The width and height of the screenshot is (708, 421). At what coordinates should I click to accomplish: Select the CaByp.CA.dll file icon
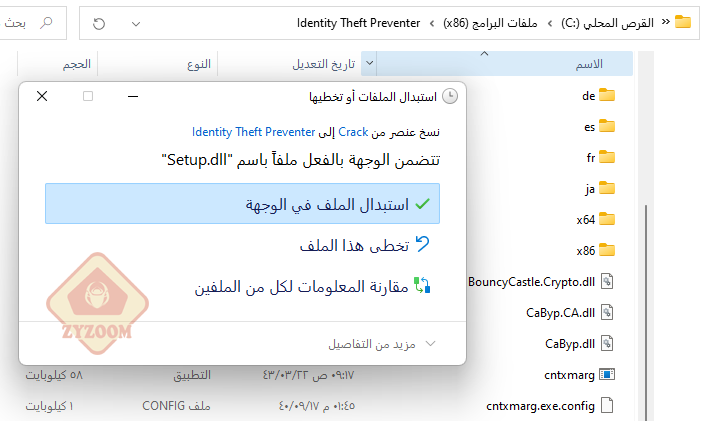coord(607,312)
